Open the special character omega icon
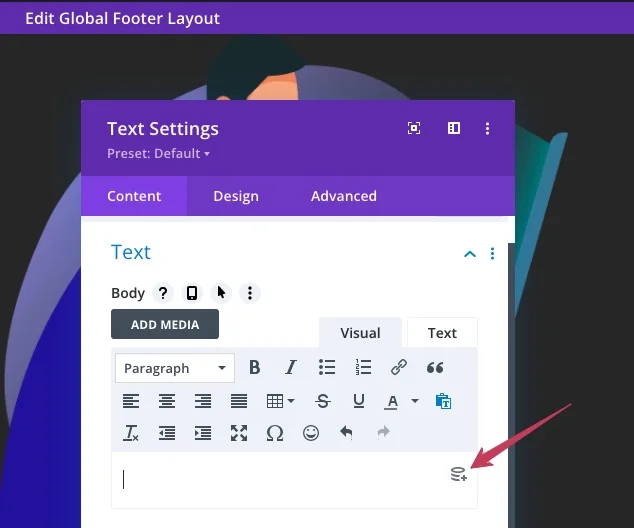Screen dimensions: 634x528 [275, 433]
